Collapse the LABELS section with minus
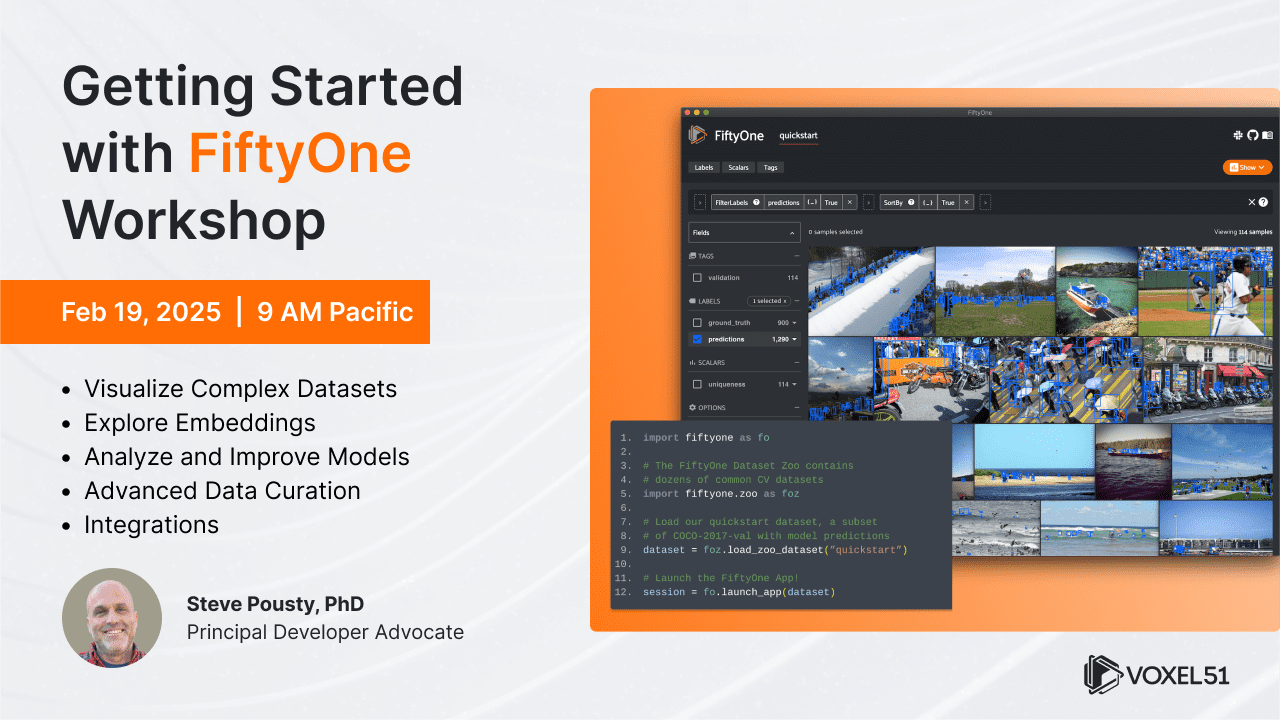The width and height of the screenshot is (1280, 720). pos(796,301)
